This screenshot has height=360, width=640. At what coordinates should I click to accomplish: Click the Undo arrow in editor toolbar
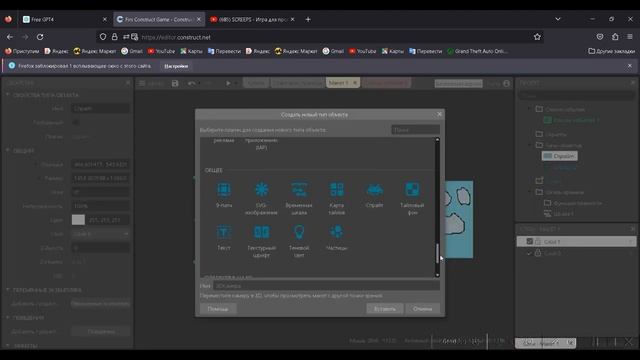pyautogui.click(x=191, y=83)
